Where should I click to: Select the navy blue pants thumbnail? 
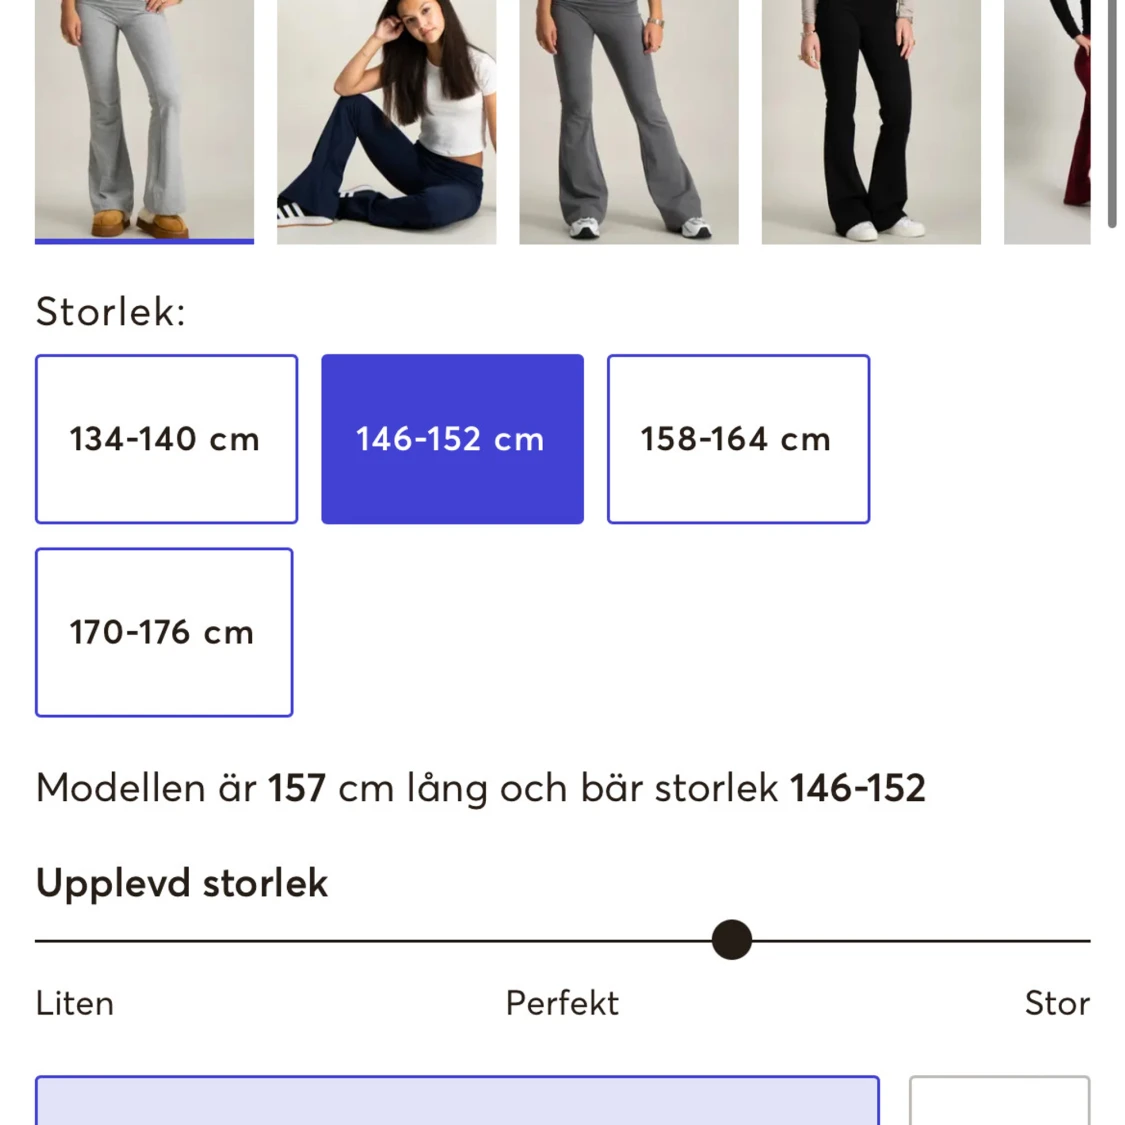[x=387, y=121]
